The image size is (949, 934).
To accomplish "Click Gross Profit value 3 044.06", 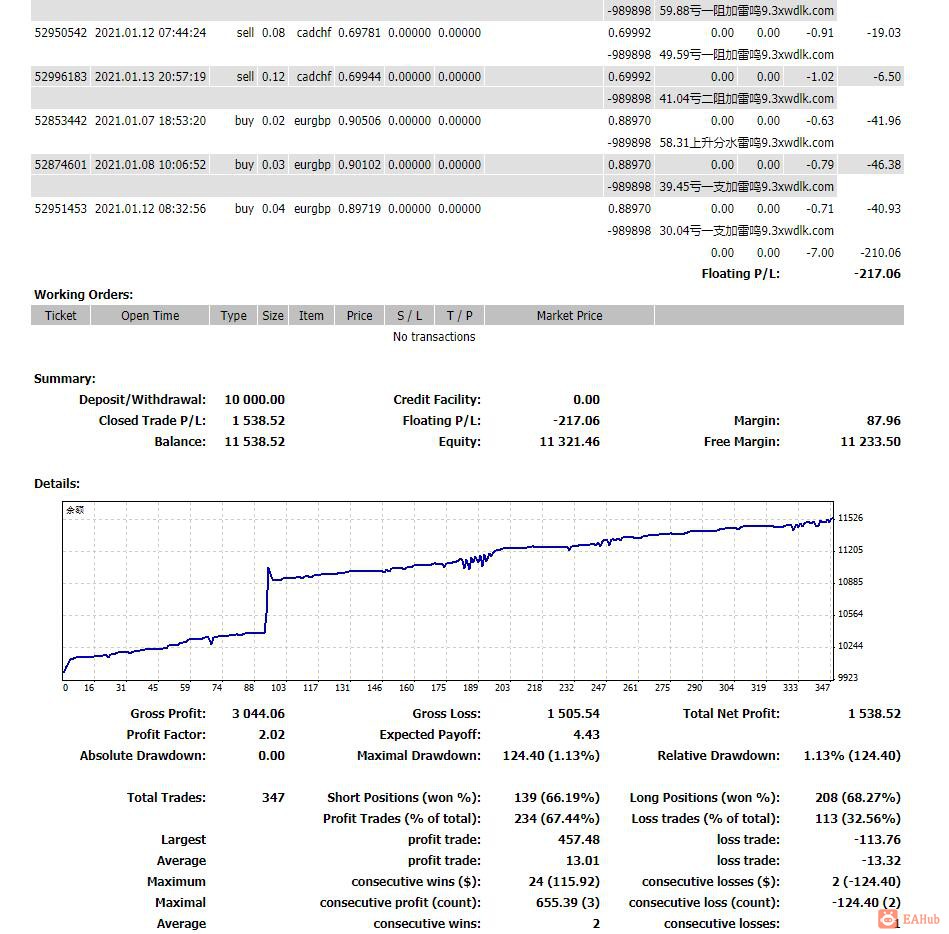I will pyautogui.click(x=258, y=714).
